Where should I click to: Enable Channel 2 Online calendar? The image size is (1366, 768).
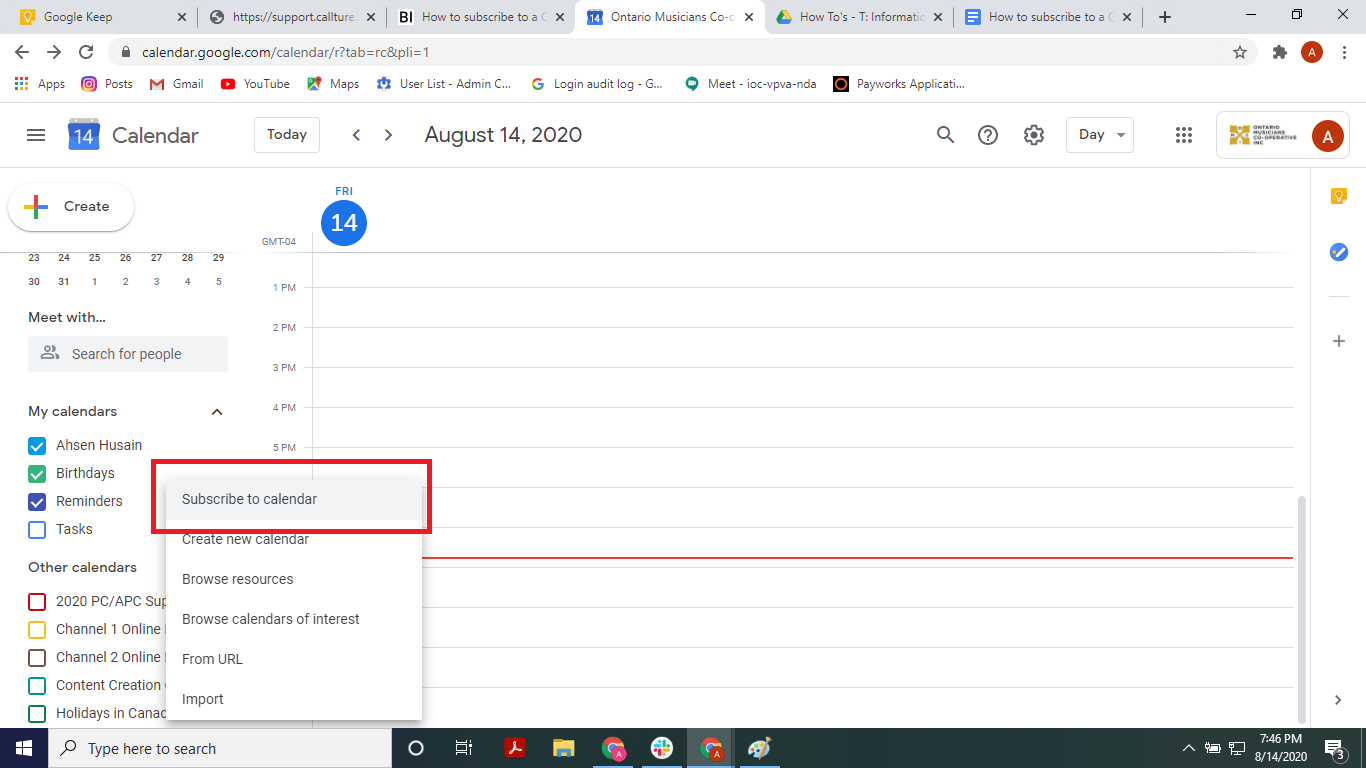click(x=37, y=658)
